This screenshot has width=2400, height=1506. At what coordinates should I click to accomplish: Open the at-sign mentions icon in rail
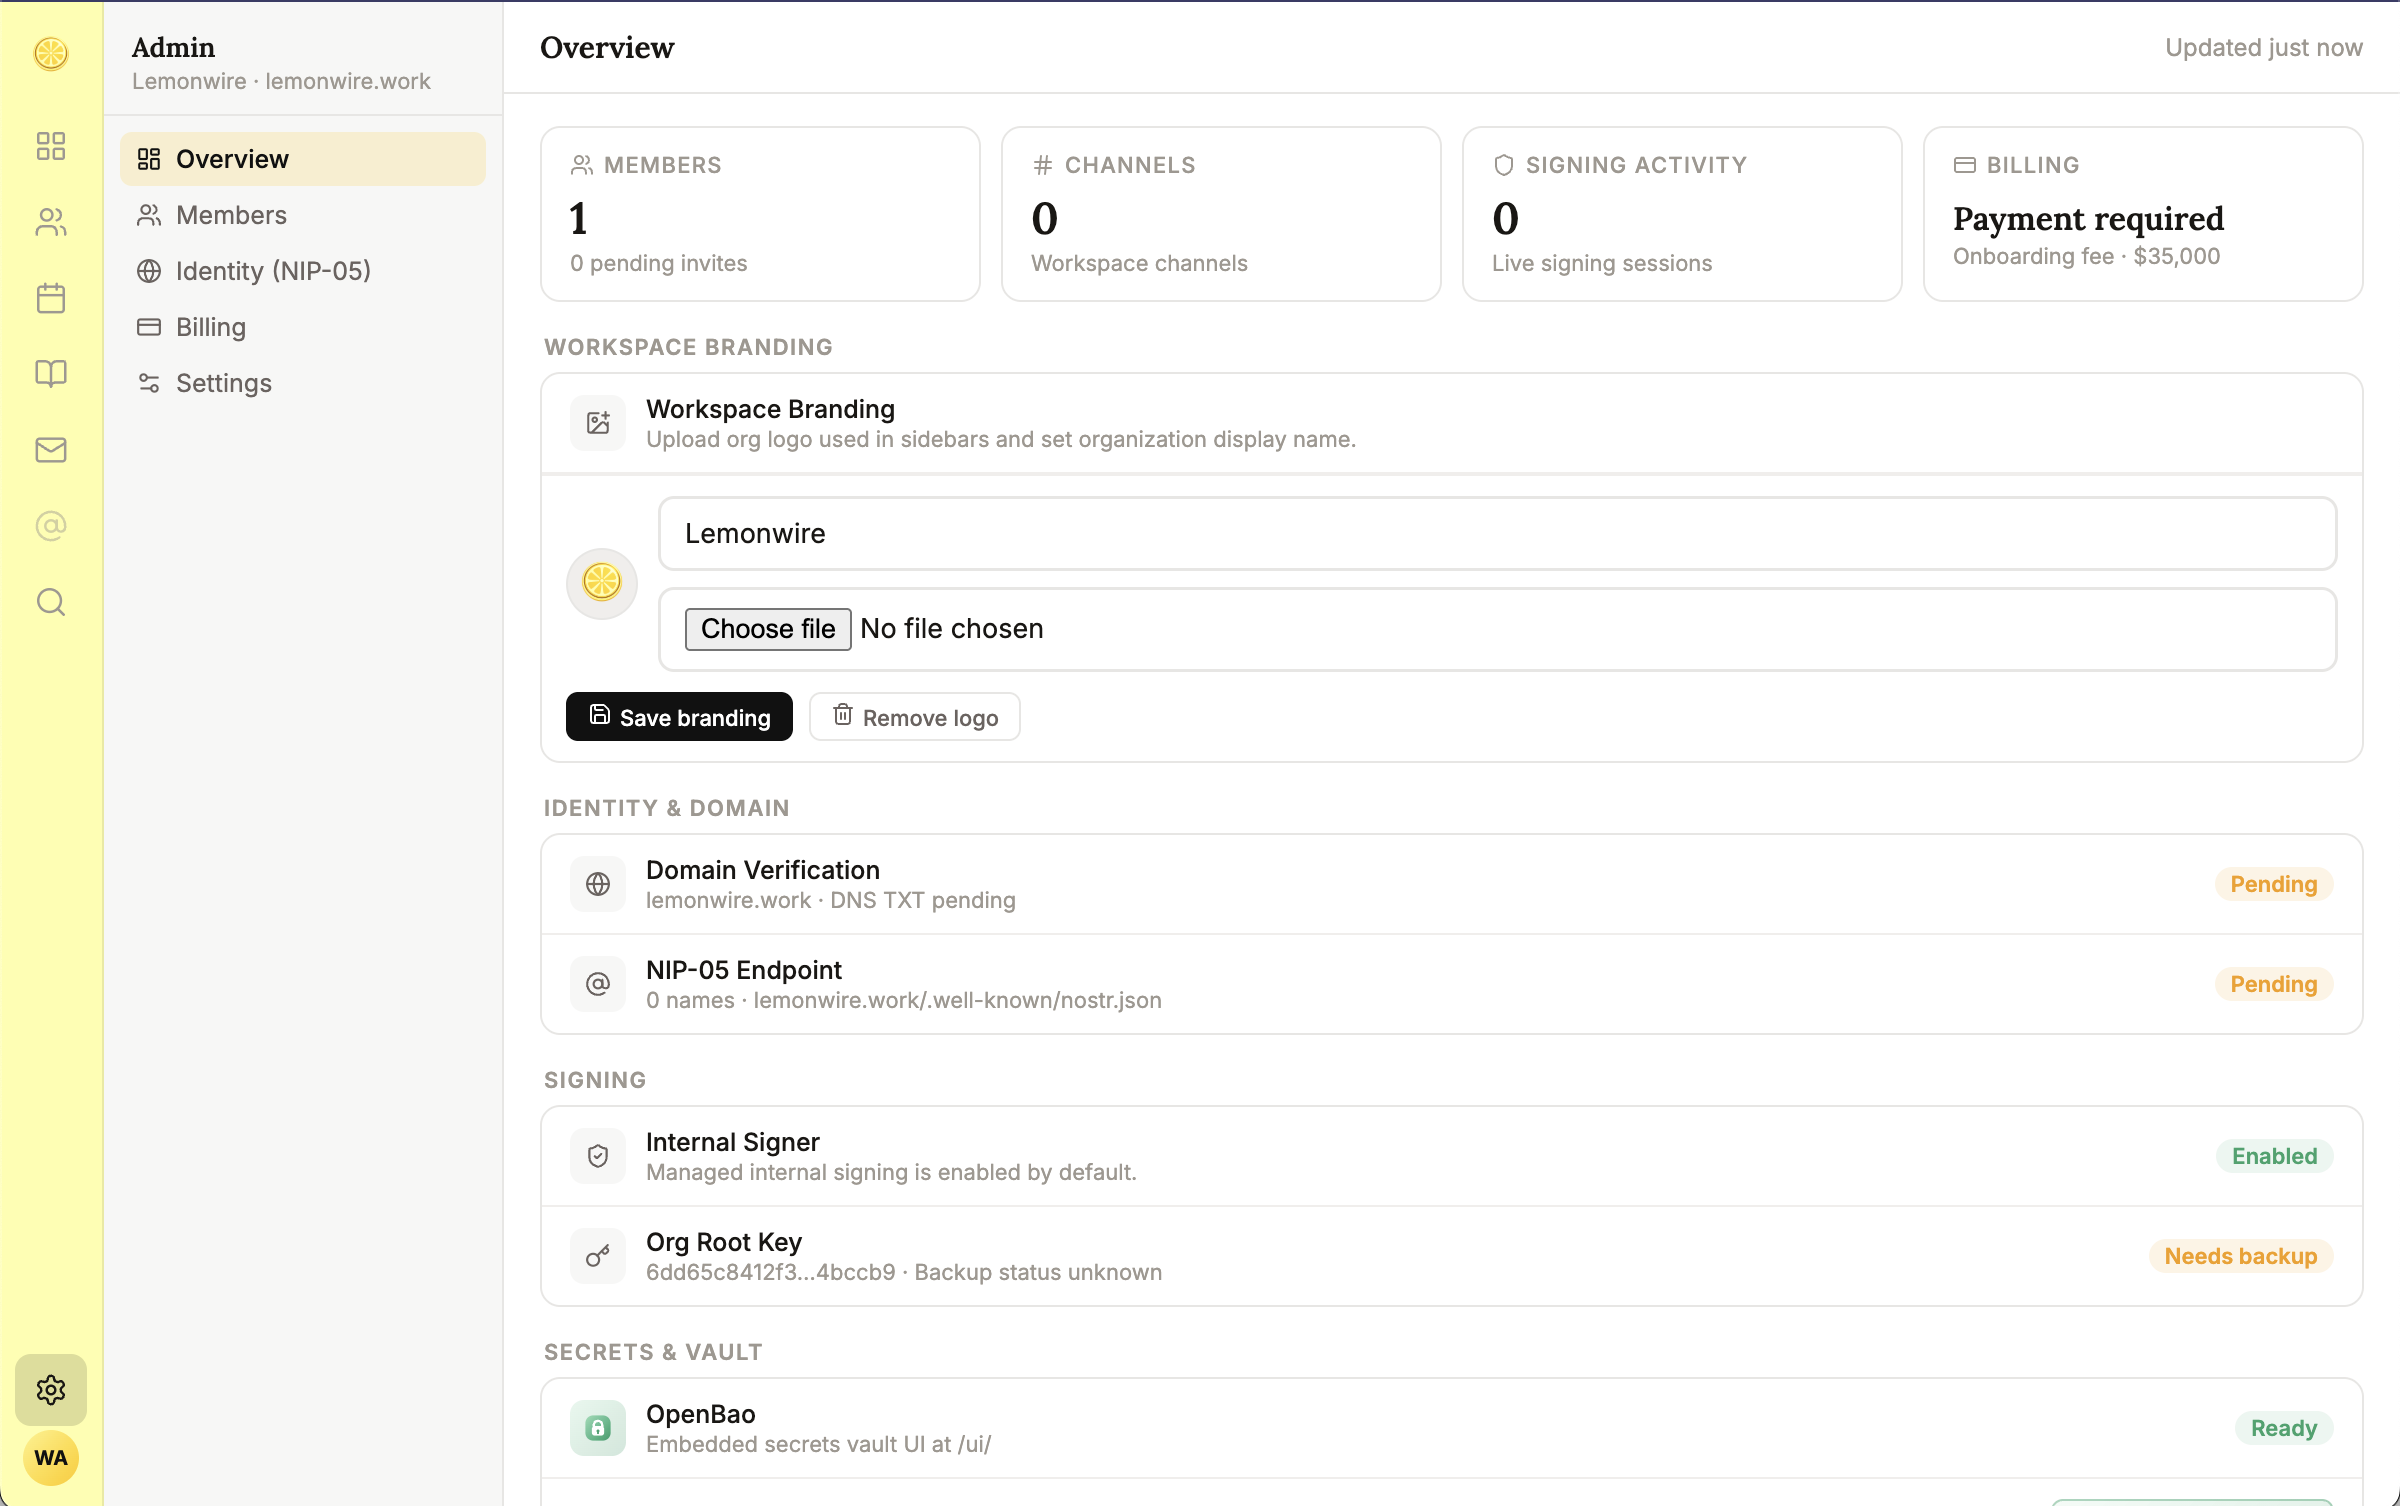pyautogui.click(x=51, y=526)
